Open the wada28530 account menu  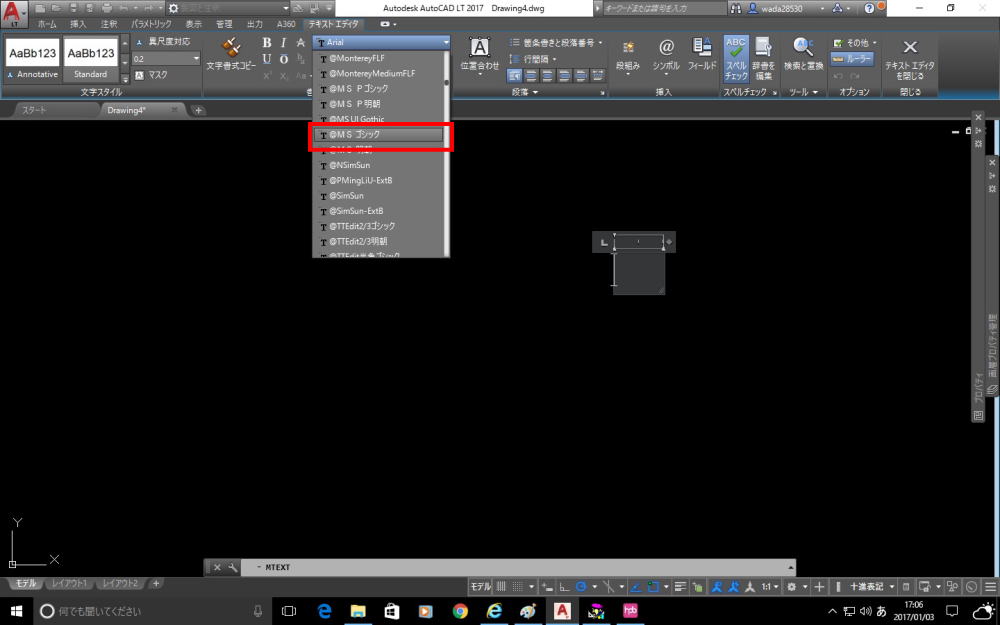click(x=786, y=8)
